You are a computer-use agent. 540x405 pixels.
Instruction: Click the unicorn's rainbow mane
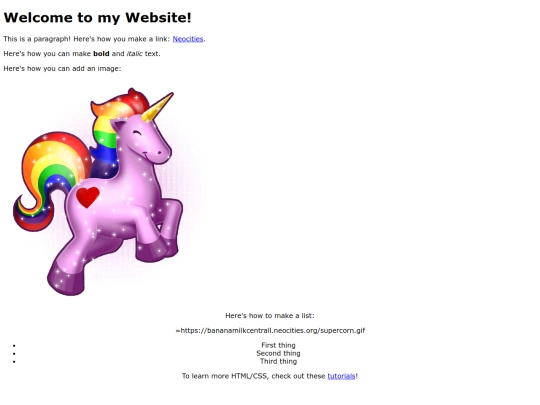(114, 131)
